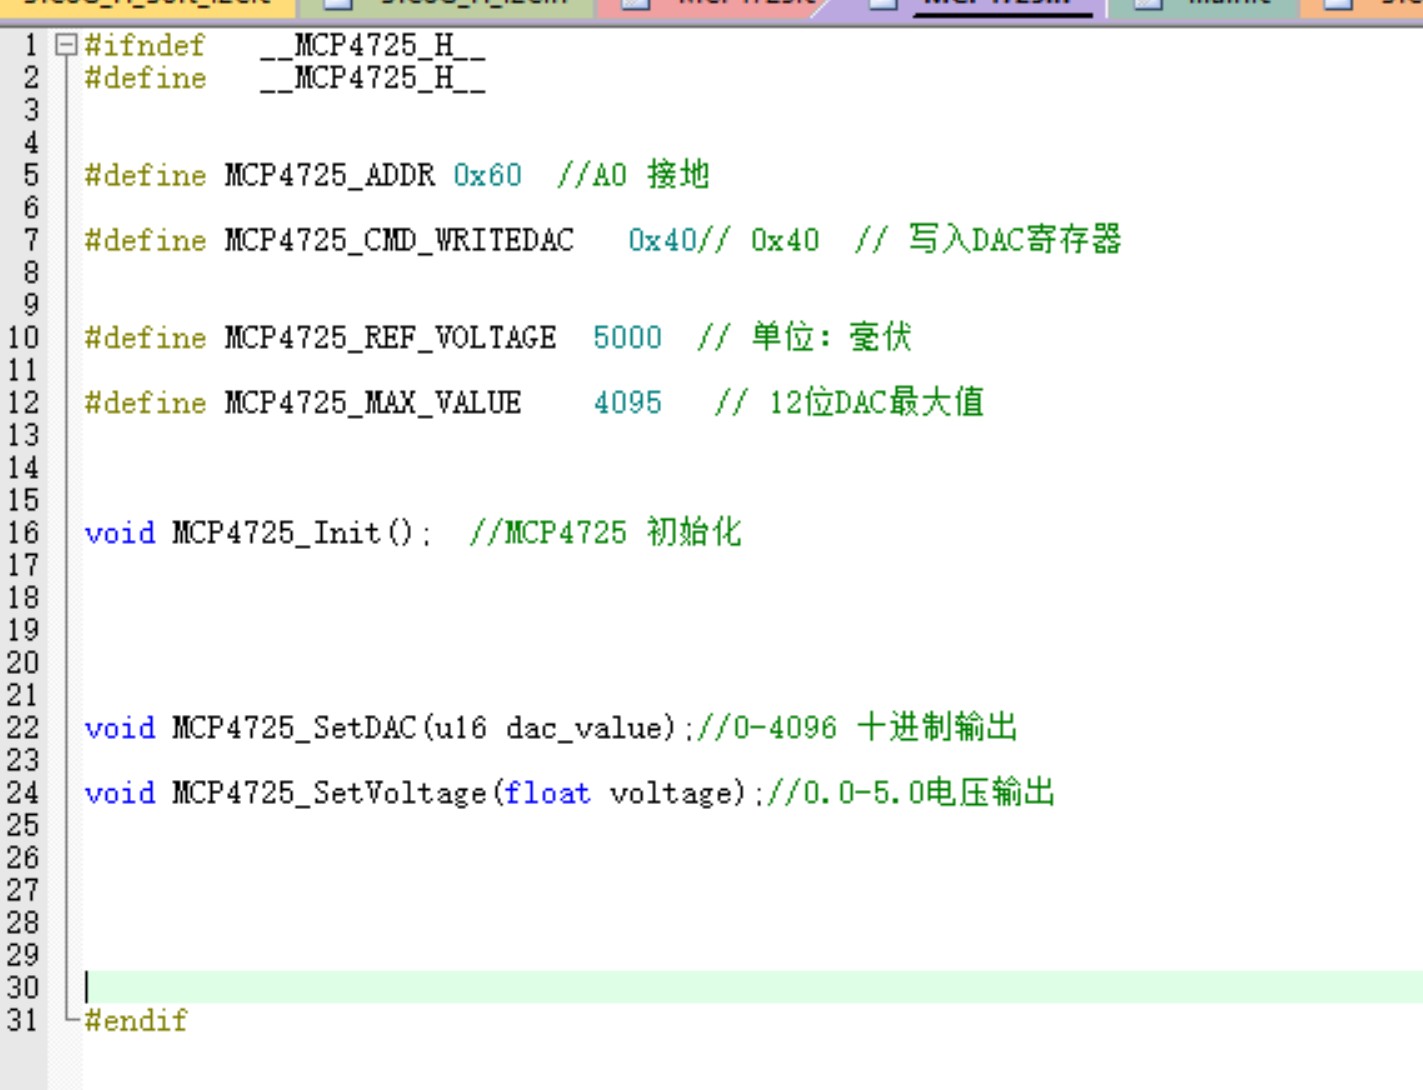Screen dimensions: 1423x1090
Task: Click line number 31 in the gutter
Action: tap(23, 1021)
